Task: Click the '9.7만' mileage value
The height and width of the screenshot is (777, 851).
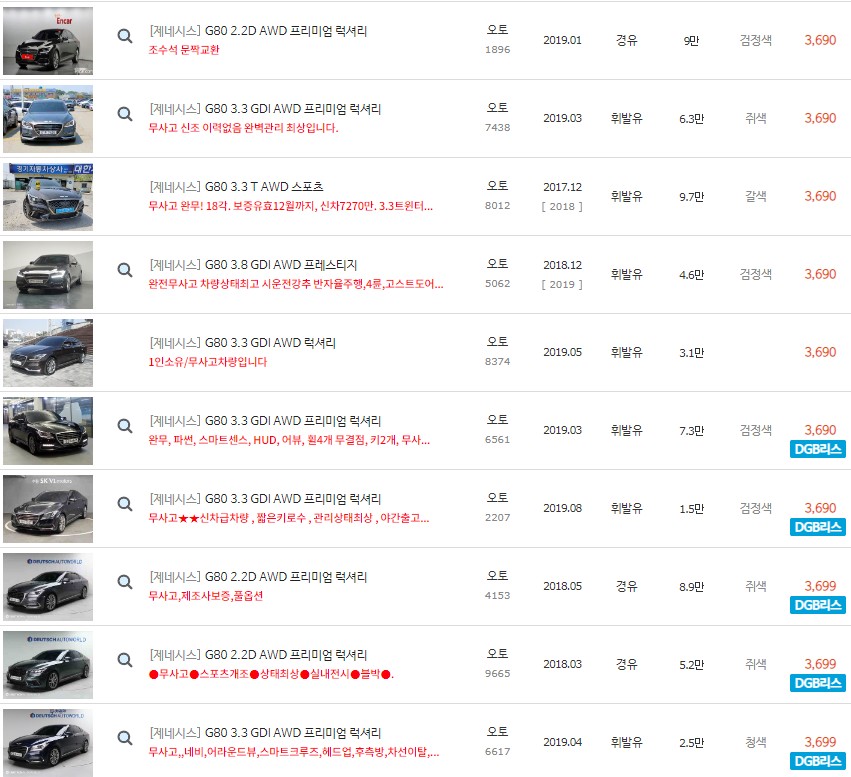Action: pos(691,197)
